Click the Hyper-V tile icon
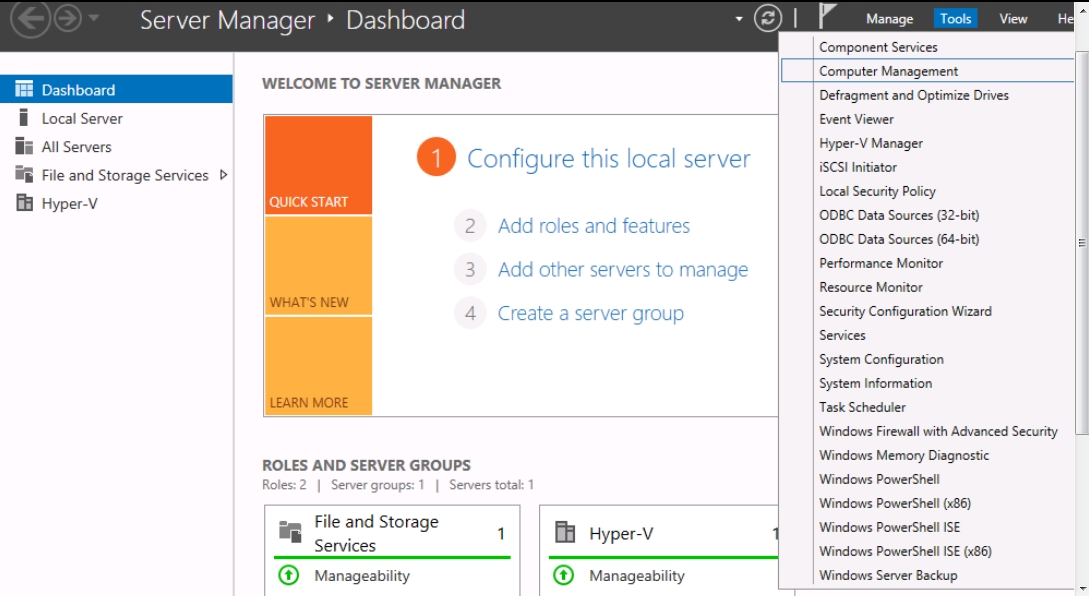The height and width of the screenshot is (596, 1089). coord(565,533)
